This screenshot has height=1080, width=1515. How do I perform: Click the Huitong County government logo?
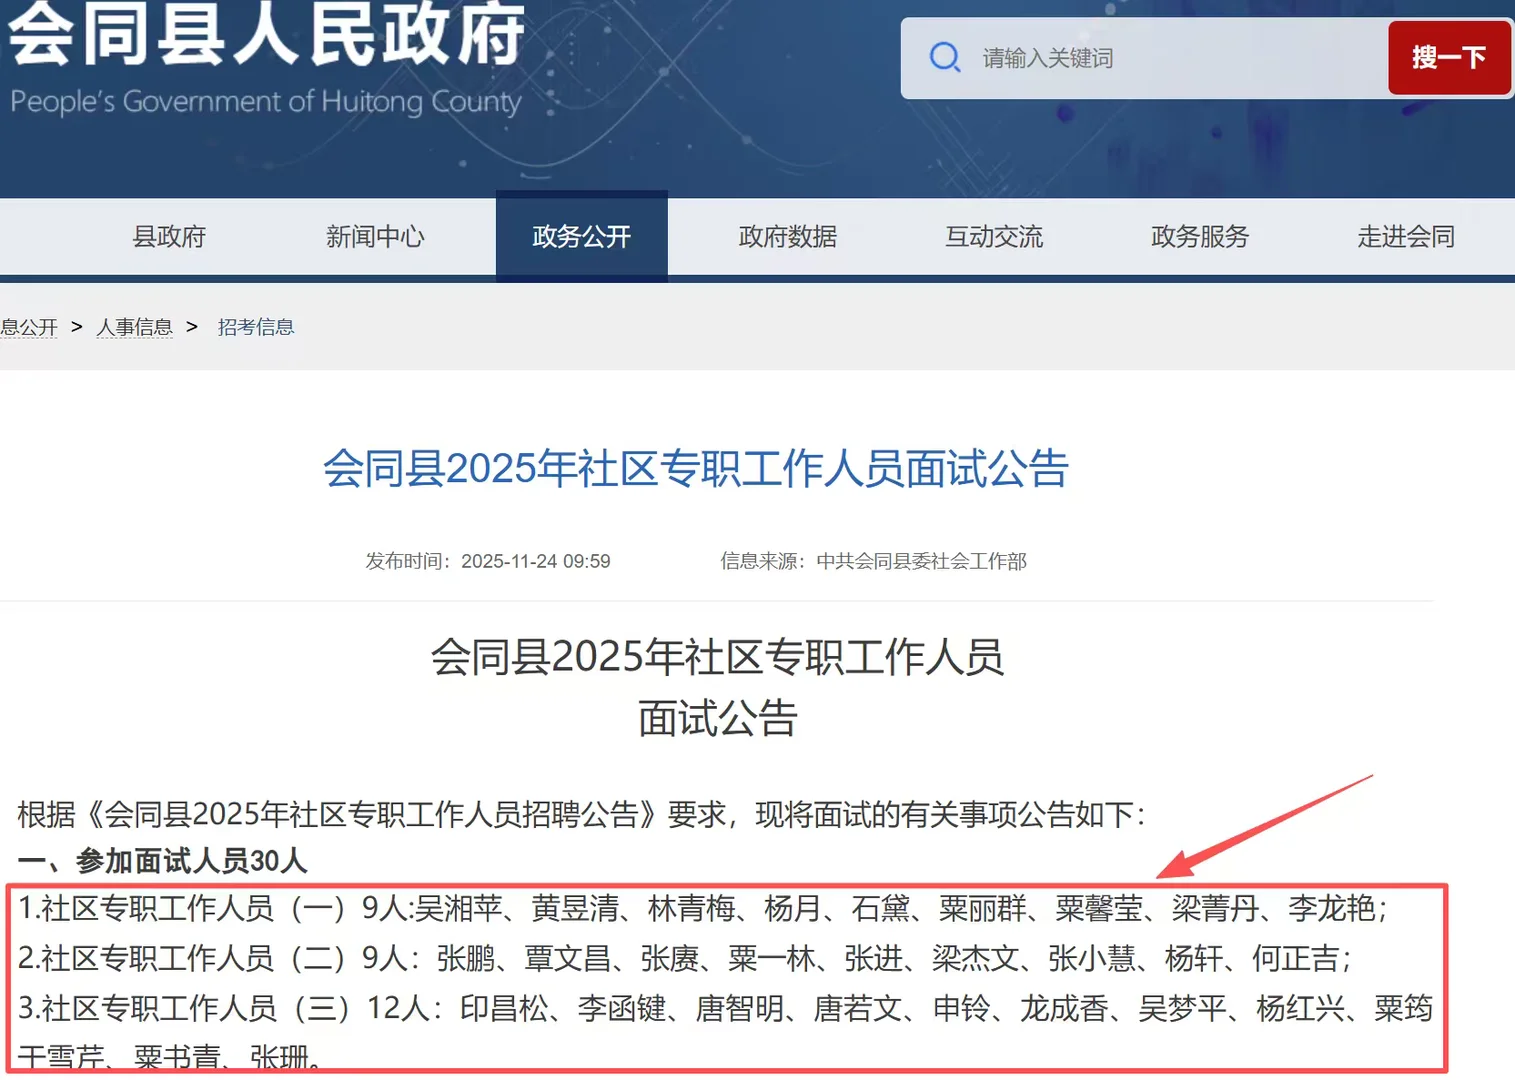263,45
